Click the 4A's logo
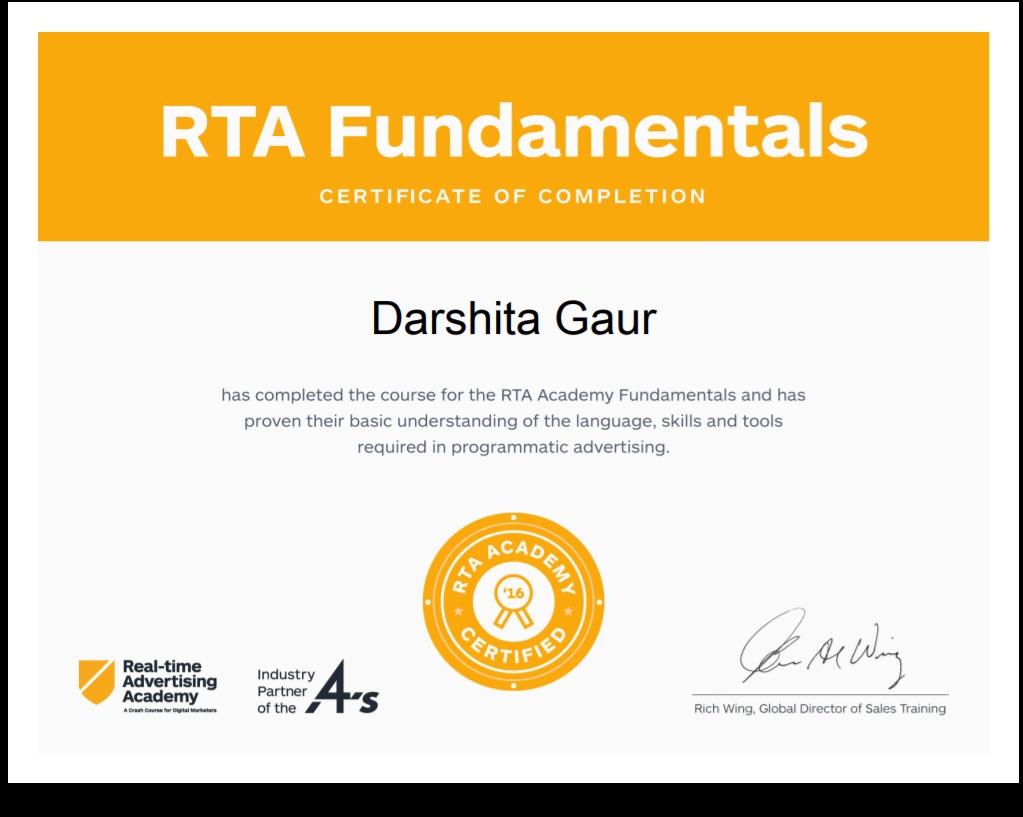This screenshot has height=817, width=1023. click(x=344, y=686)
